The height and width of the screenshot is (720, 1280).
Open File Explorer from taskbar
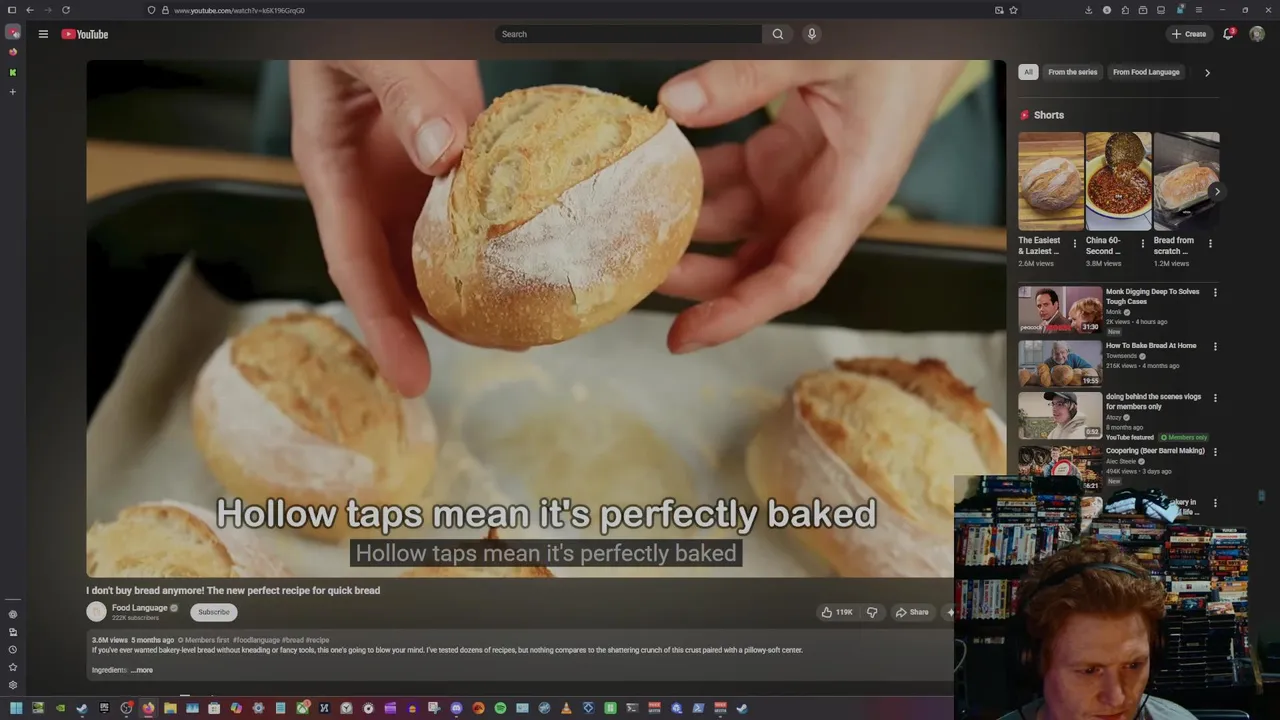(x=170, y=708)
